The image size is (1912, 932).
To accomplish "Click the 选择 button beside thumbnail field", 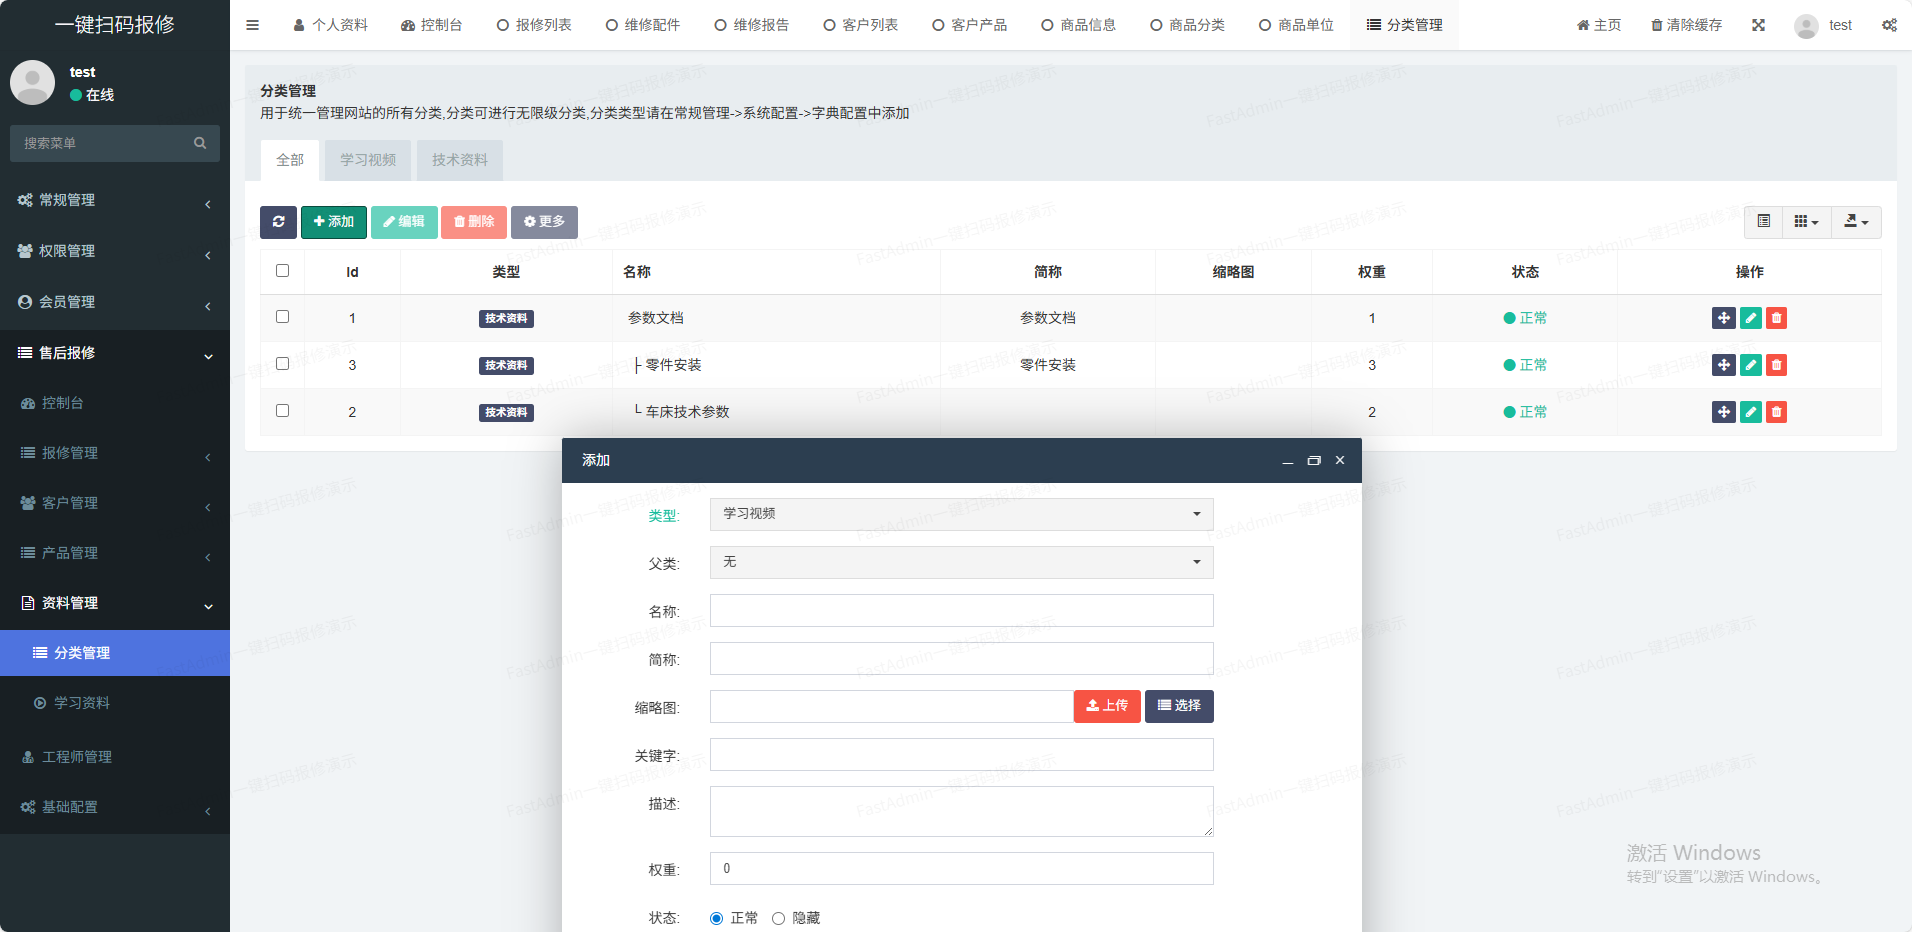I will 1179,706.
